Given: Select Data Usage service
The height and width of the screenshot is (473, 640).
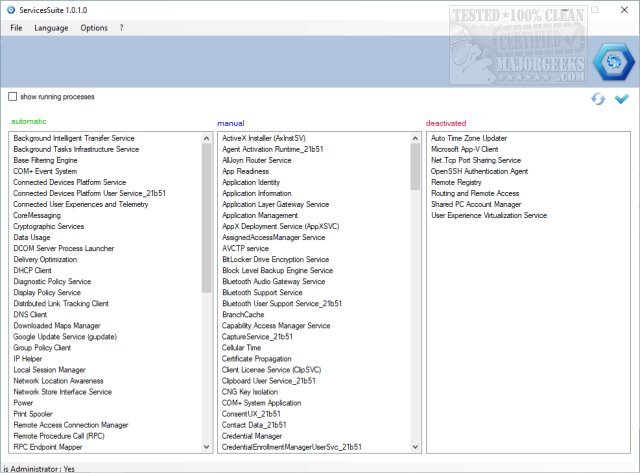Looking at the screenshot, I should (32, 238).
